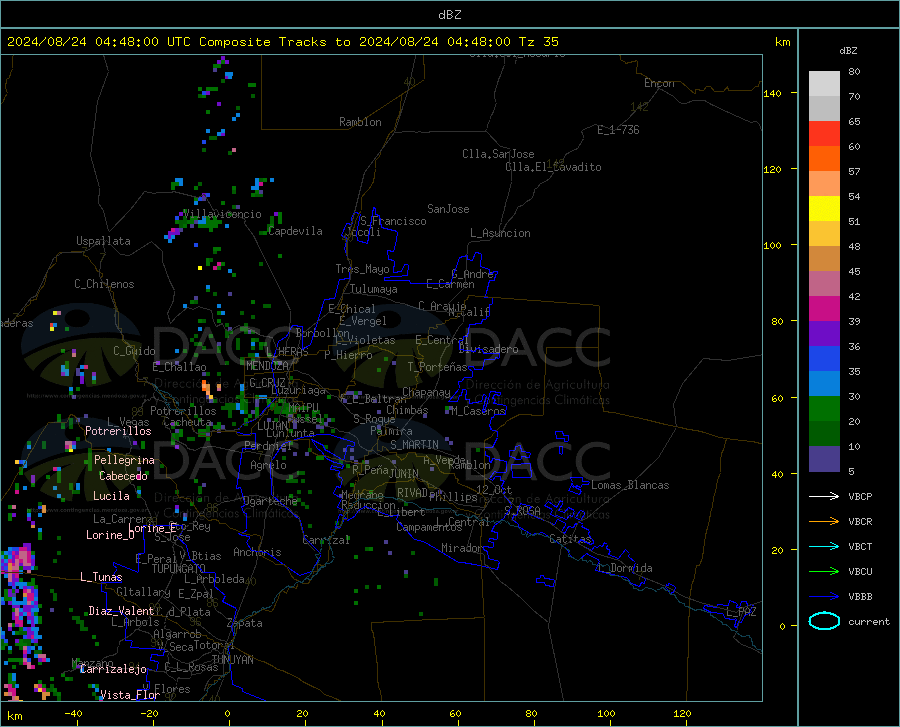Click the JUNIN map label
The height and width of the screenshot is (727, 900).
coord(404,474)
